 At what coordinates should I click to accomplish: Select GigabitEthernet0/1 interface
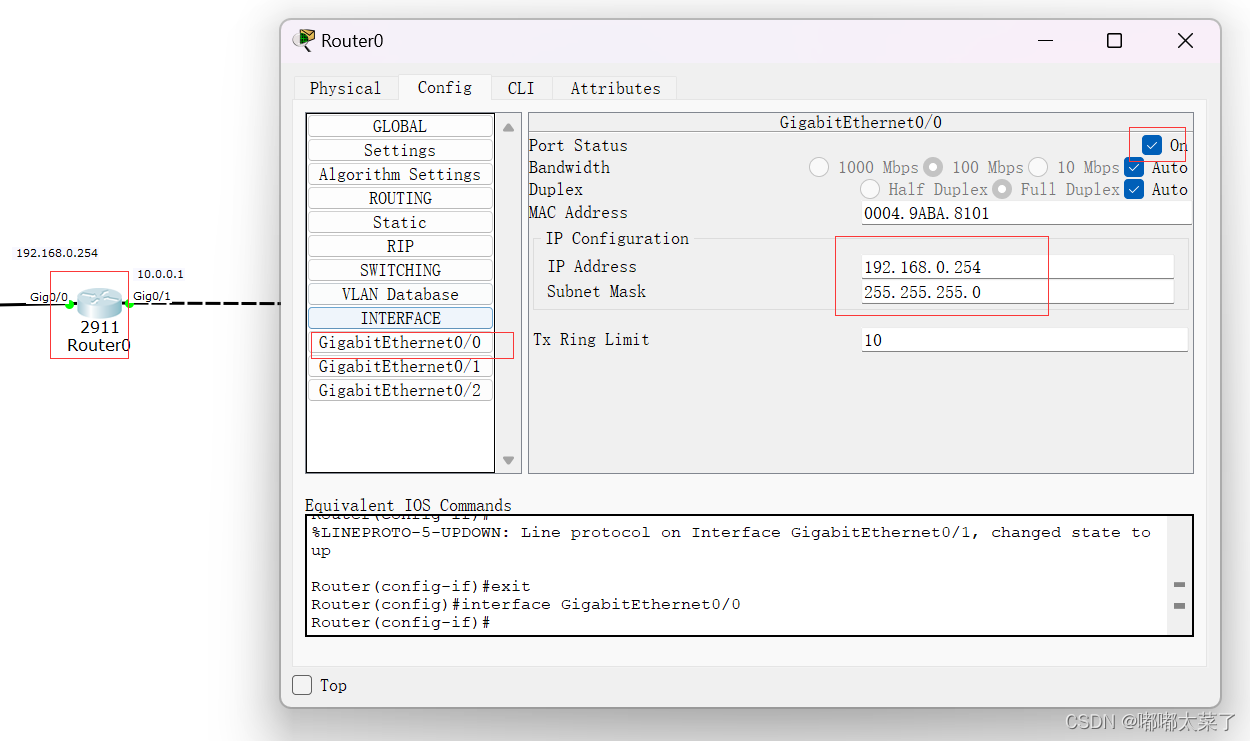coord(400,366)
